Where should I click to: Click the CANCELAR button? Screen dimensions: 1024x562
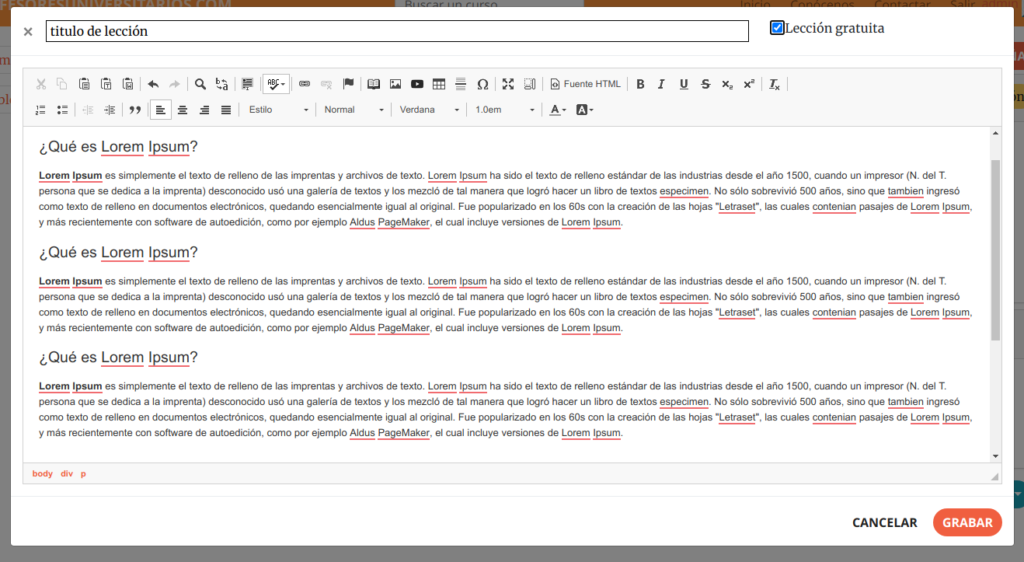coord(884,522)
